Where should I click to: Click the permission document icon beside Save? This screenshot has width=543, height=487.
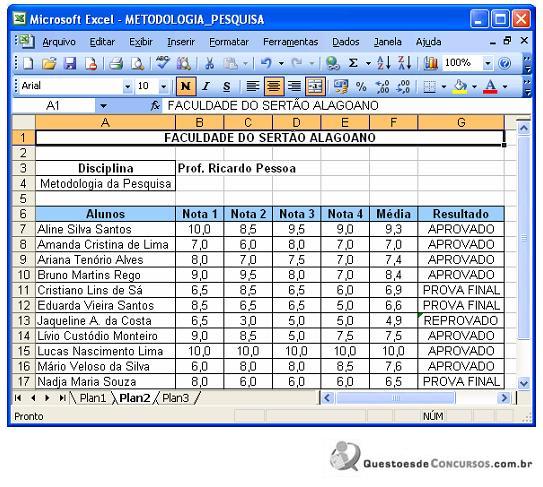91,63
